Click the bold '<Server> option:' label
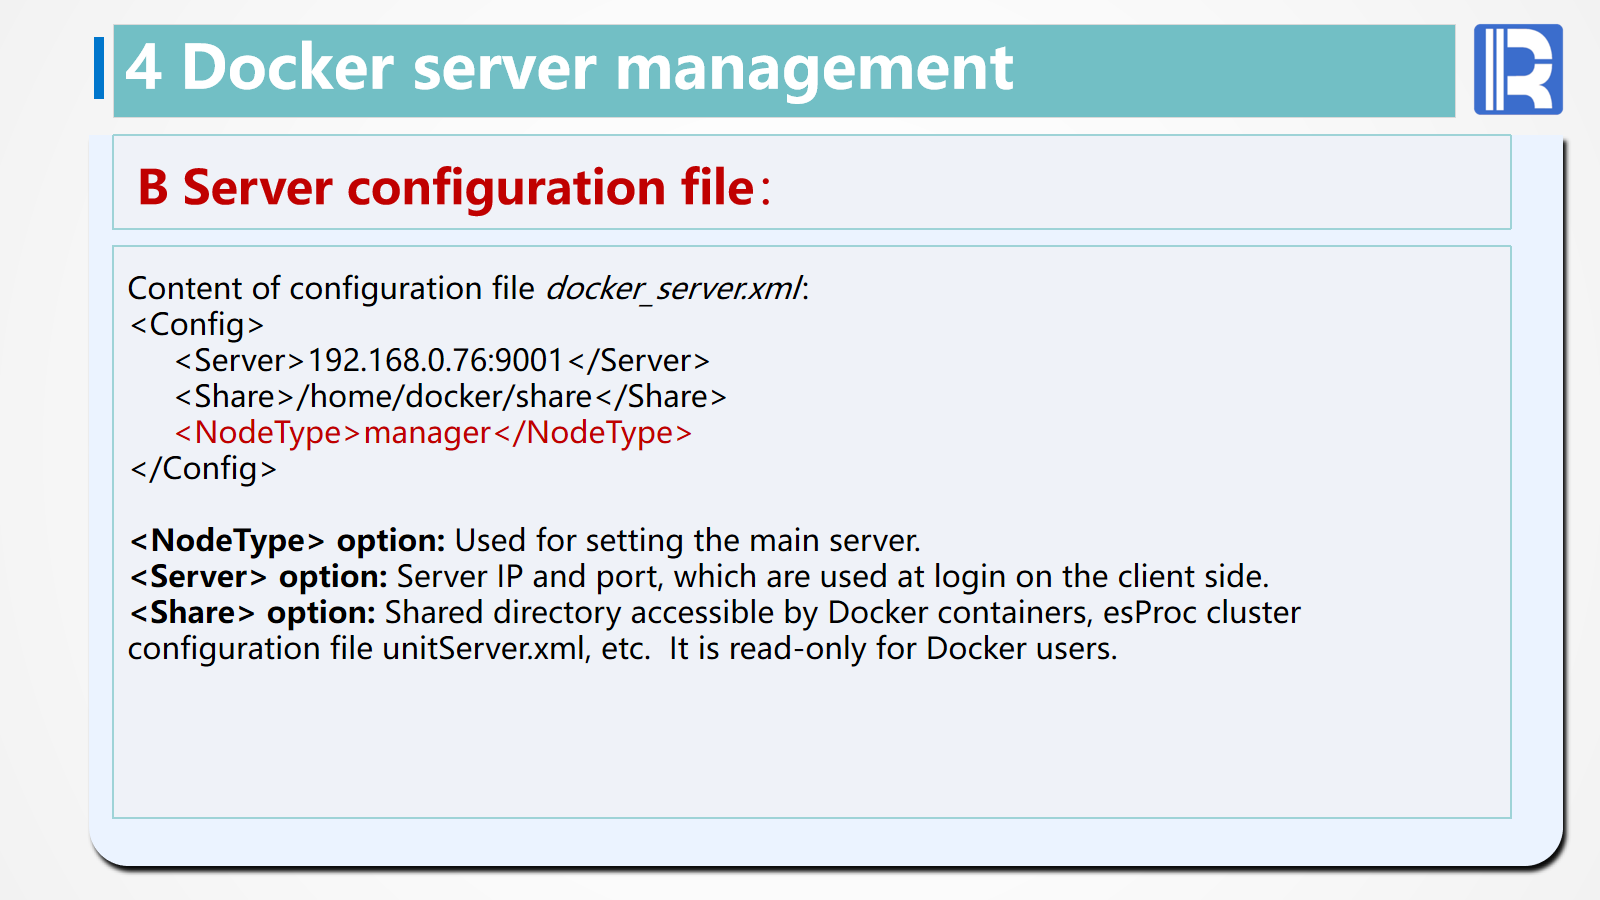Screen dimensions: 1600x900 pyautogui.click(x=258, y=577)
